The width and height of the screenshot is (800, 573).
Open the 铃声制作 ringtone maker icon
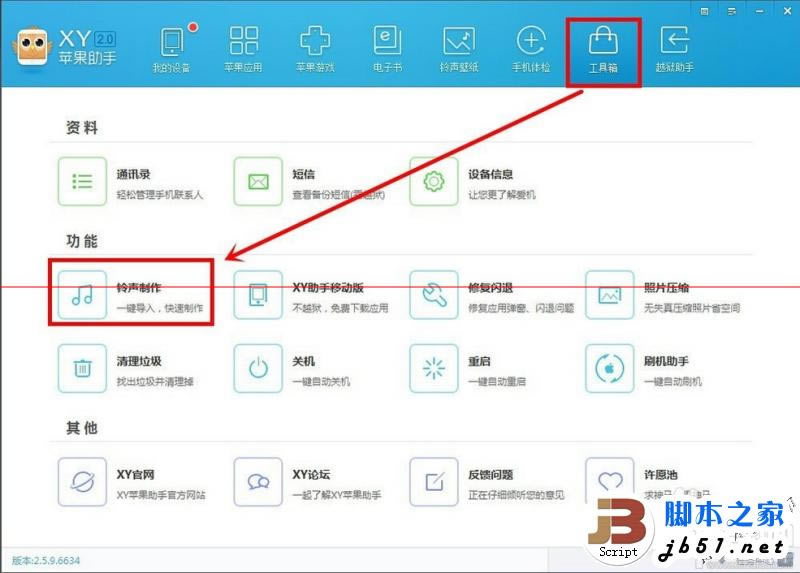coord(82,296)
